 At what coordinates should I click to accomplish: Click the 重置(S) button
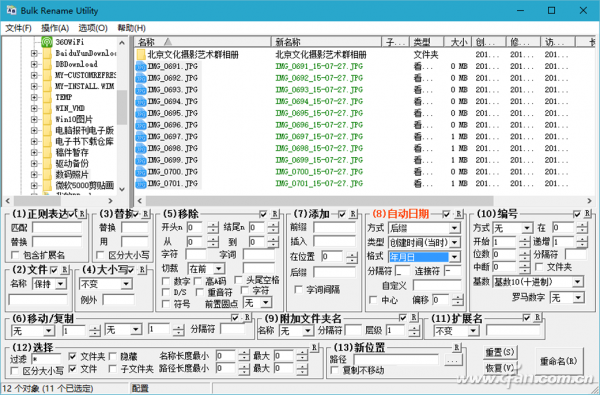pos(500,352)
